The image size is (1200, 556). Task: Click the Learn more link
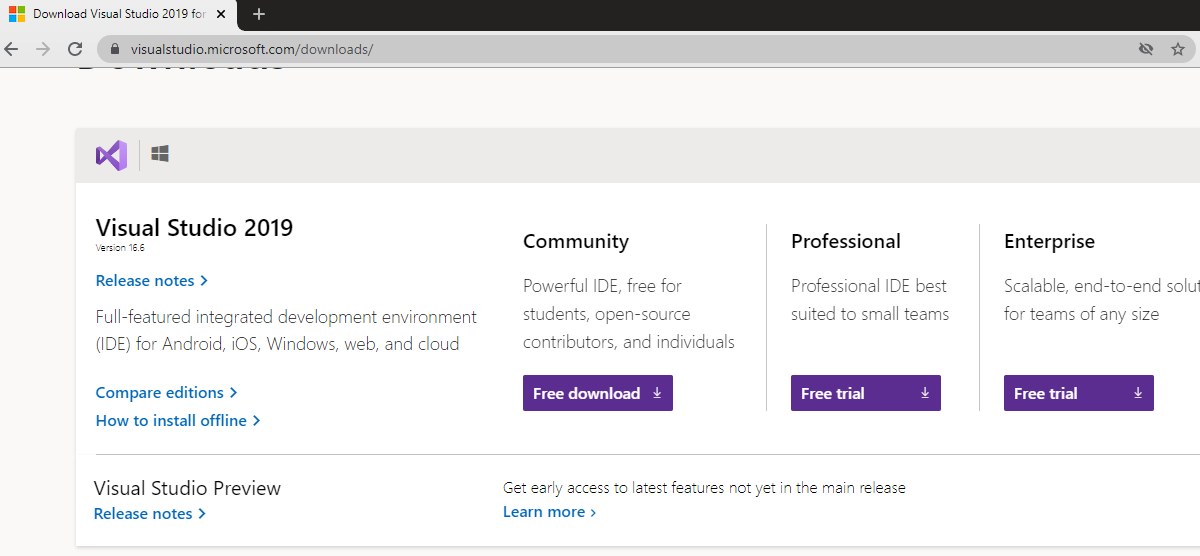[x=549, y=512]
